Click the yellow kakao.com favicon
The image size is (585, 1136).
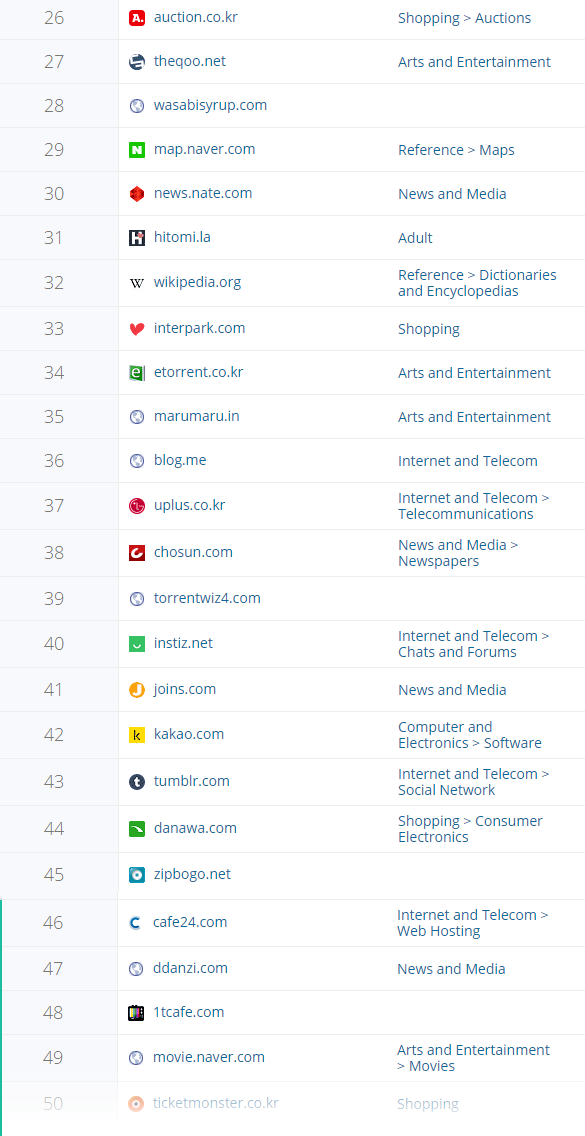click(x=137, y=735)
